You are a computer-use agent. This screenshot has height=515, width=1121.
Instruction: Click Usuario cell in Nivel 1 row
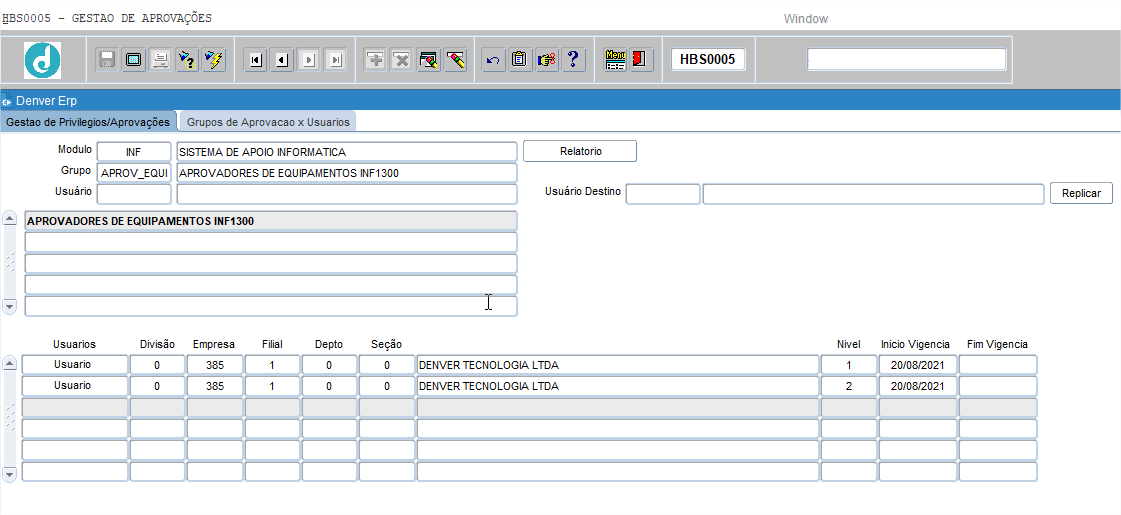coord(74,365)
